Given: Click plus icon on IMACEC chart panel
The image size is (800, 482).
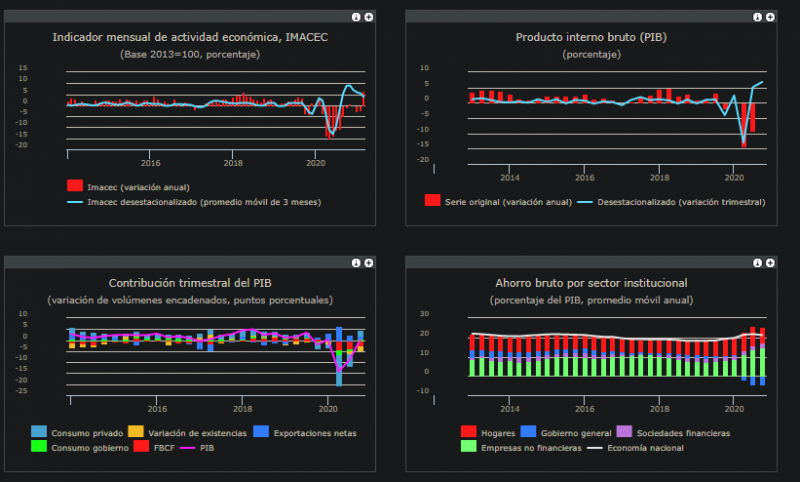Looking at the screenshot, I should [369, 18].
